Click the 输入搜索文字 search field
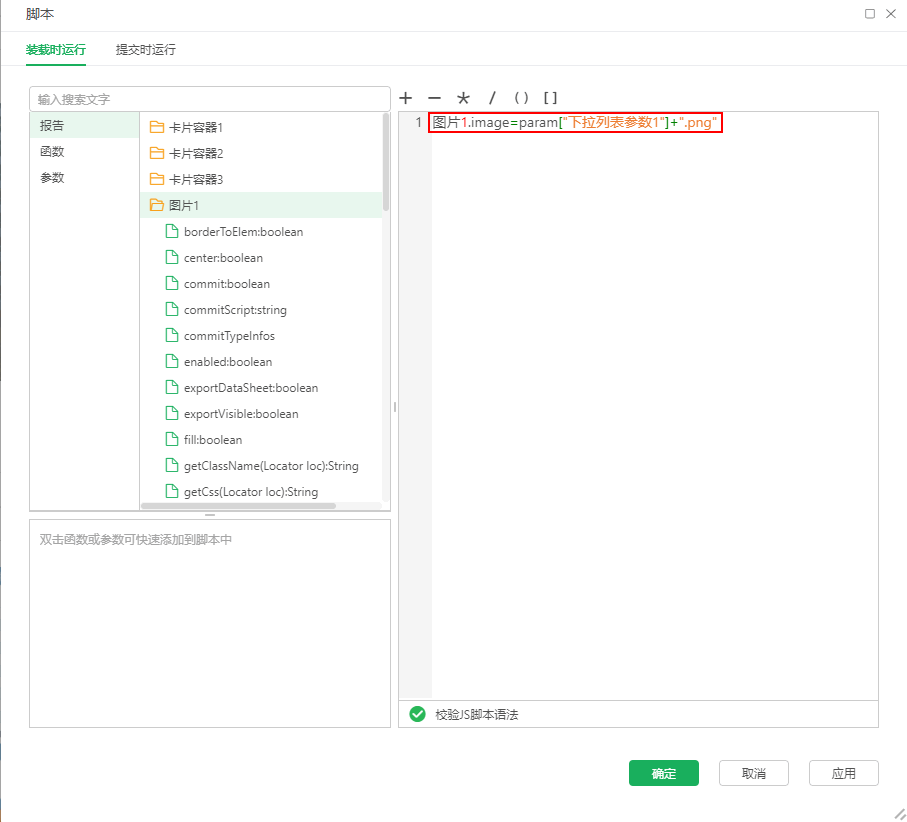Screen dimensions: 907x822 (209, 99)
